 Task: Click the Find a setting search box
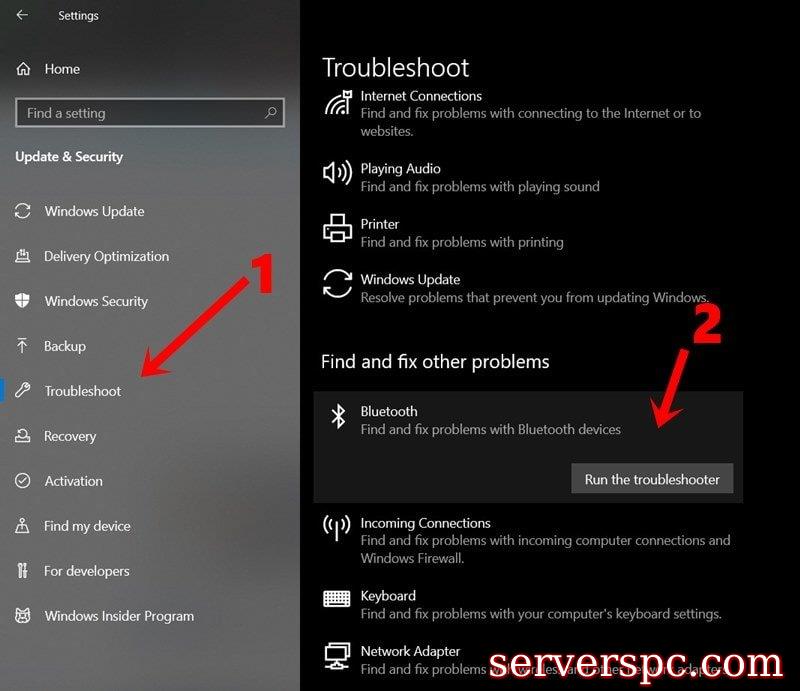coord(149,112)
